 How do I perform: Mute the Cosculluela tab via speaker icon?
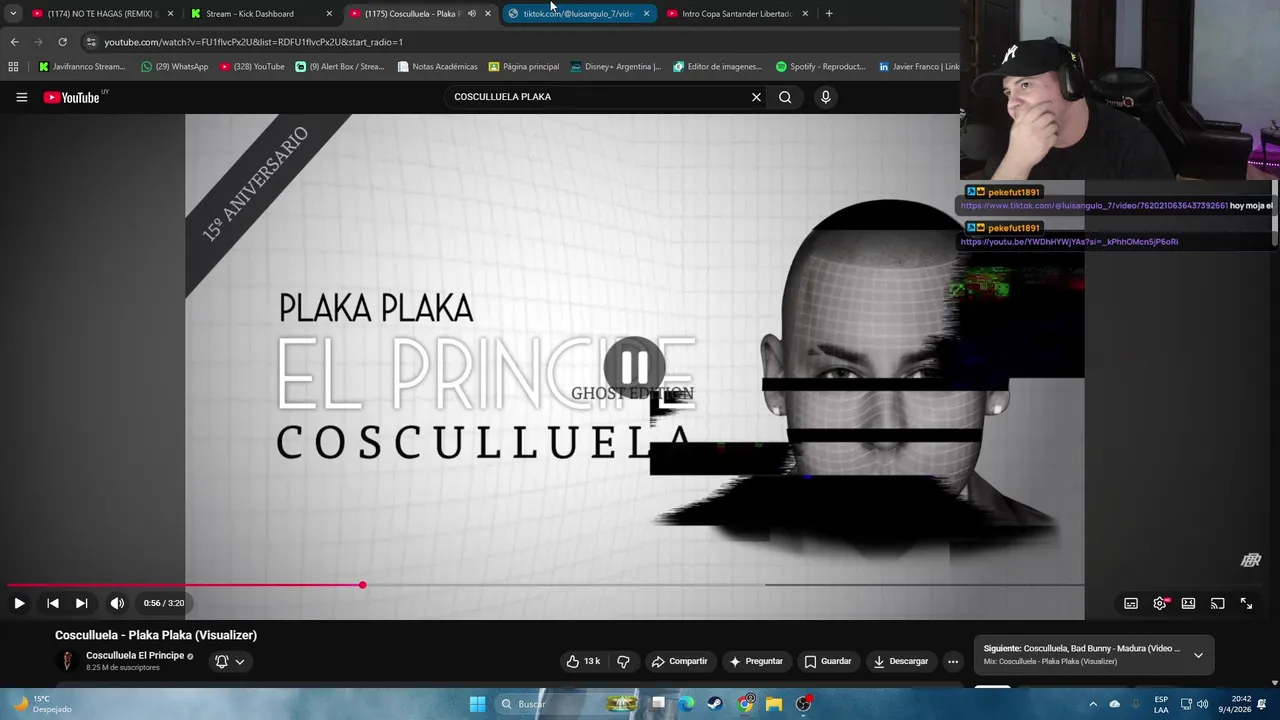pyautogui.click(x=472, y=14)
